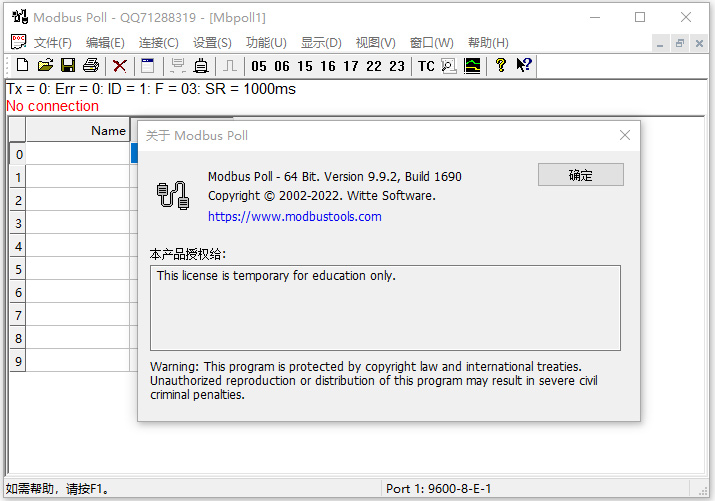Select row header 4 in the grid
The height and width of the screenshot is (501, 715).
(x=18, y=246)
